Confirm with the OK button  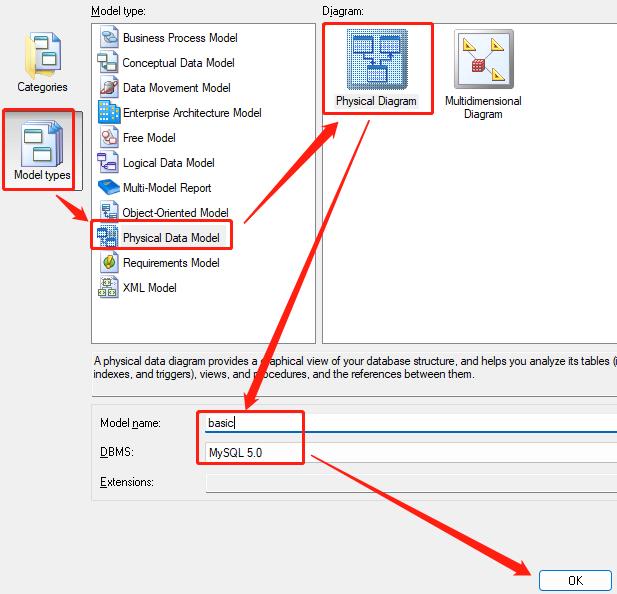pos(575,580)
